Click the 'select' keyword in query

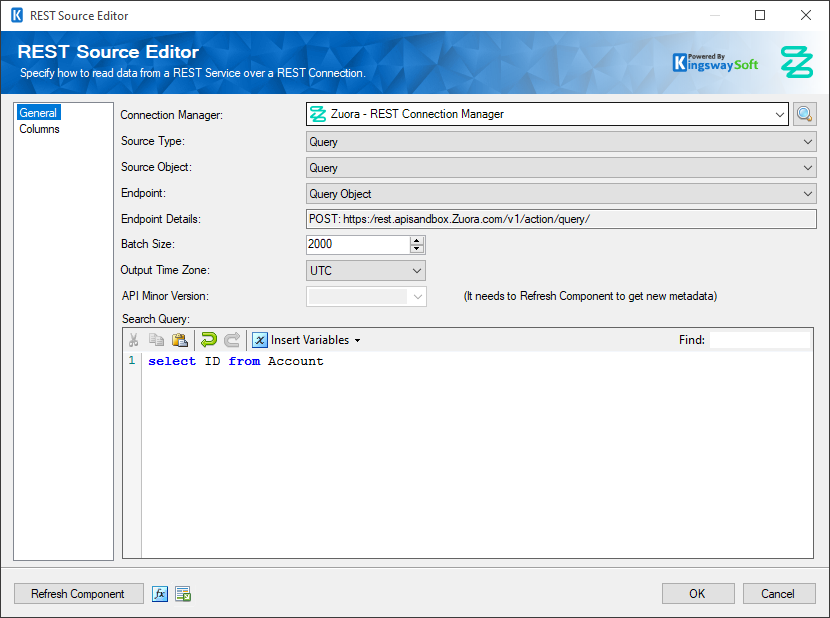coord(172,361)
